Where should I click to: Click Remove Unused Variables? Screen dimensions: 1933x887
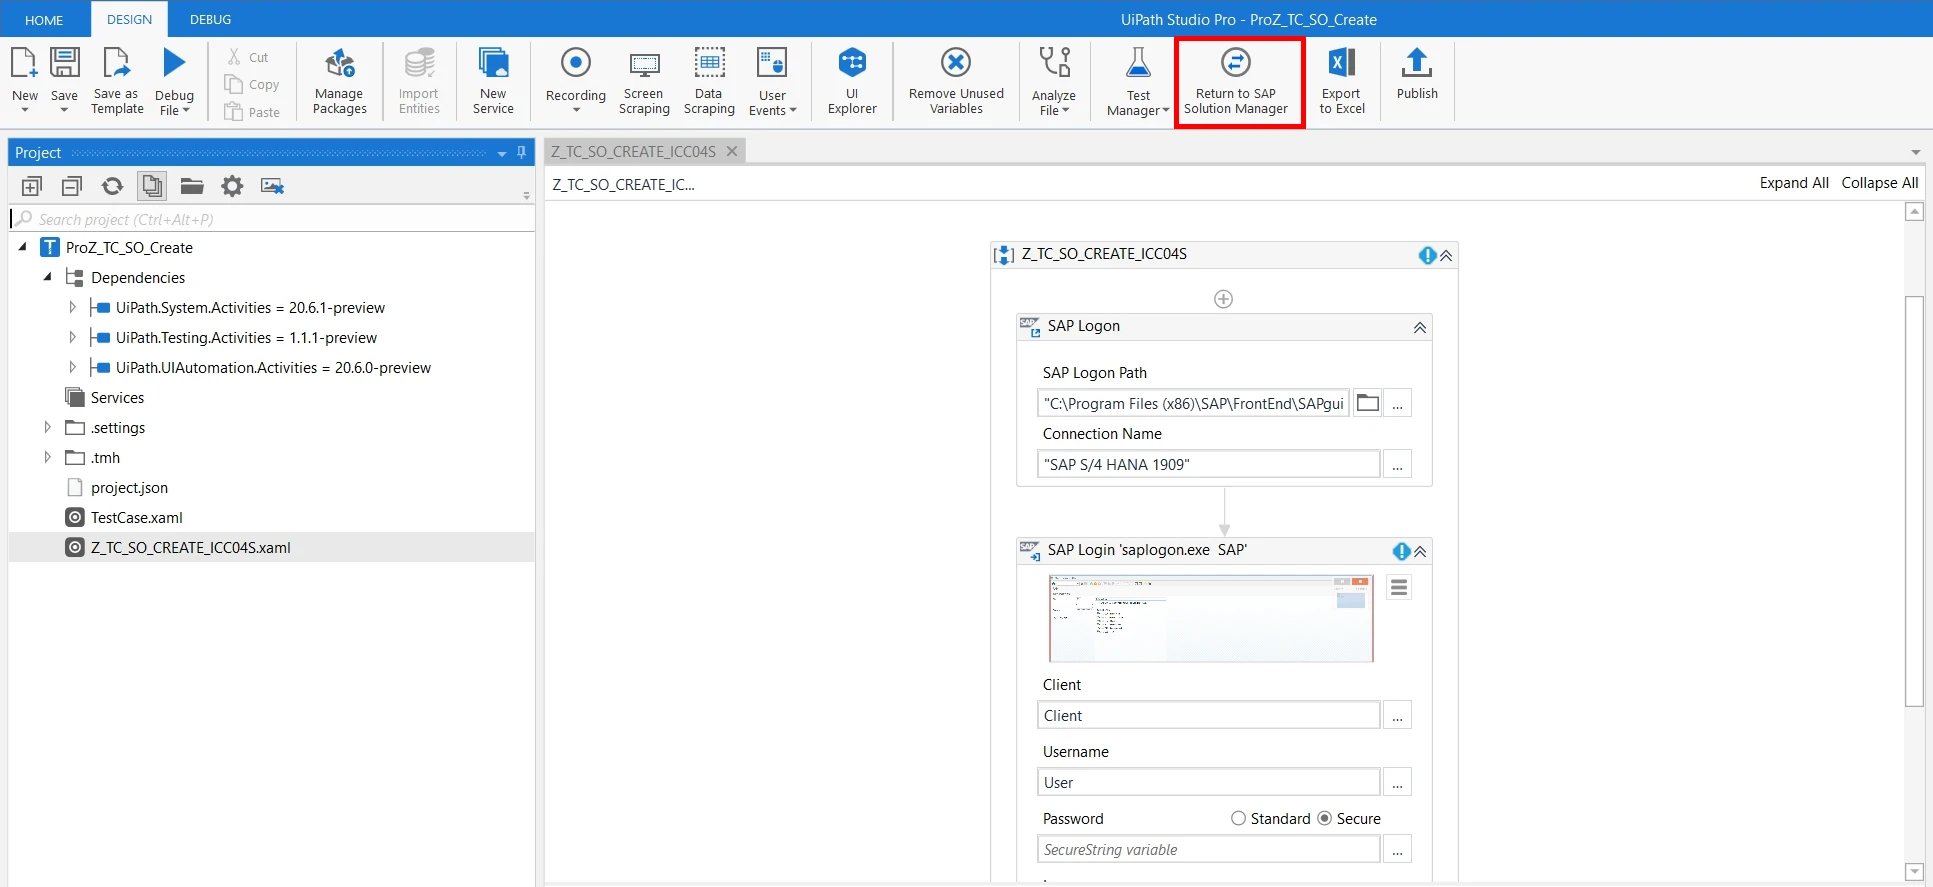[956, 80]
